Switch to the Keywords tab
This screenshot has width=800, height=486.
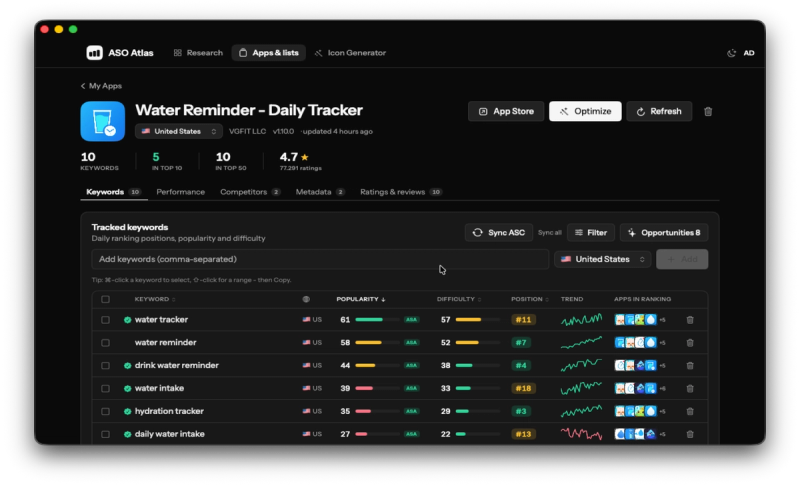point(113,192)
